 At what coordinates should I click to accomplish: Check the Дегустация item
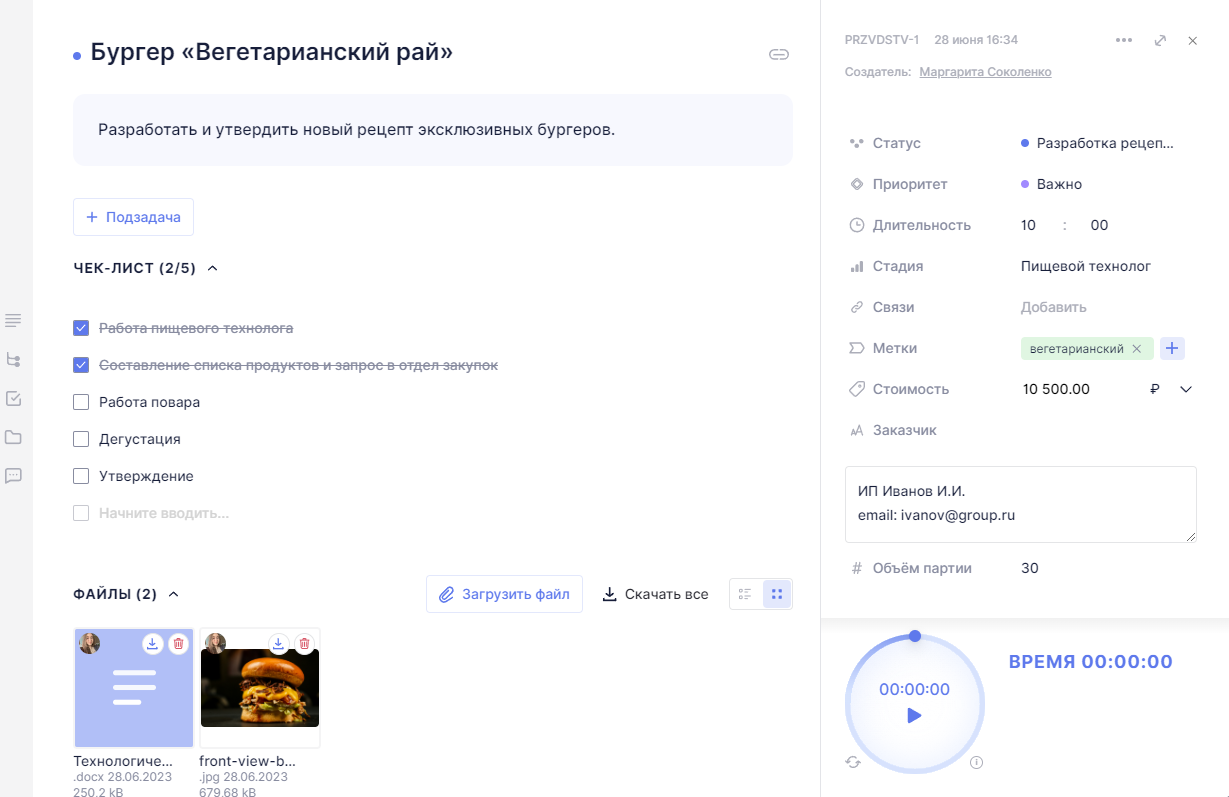(x=81, y=439)
